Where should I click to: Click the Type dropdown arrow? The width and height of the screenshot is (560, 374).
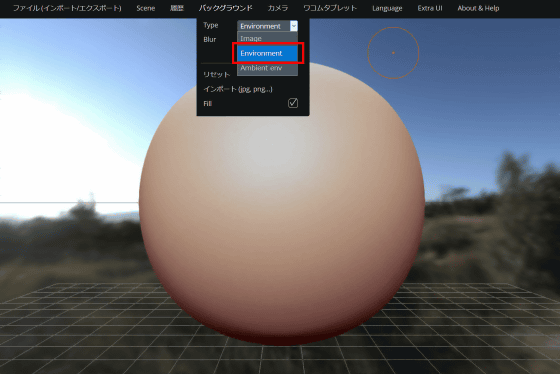[x=294, y=26]
